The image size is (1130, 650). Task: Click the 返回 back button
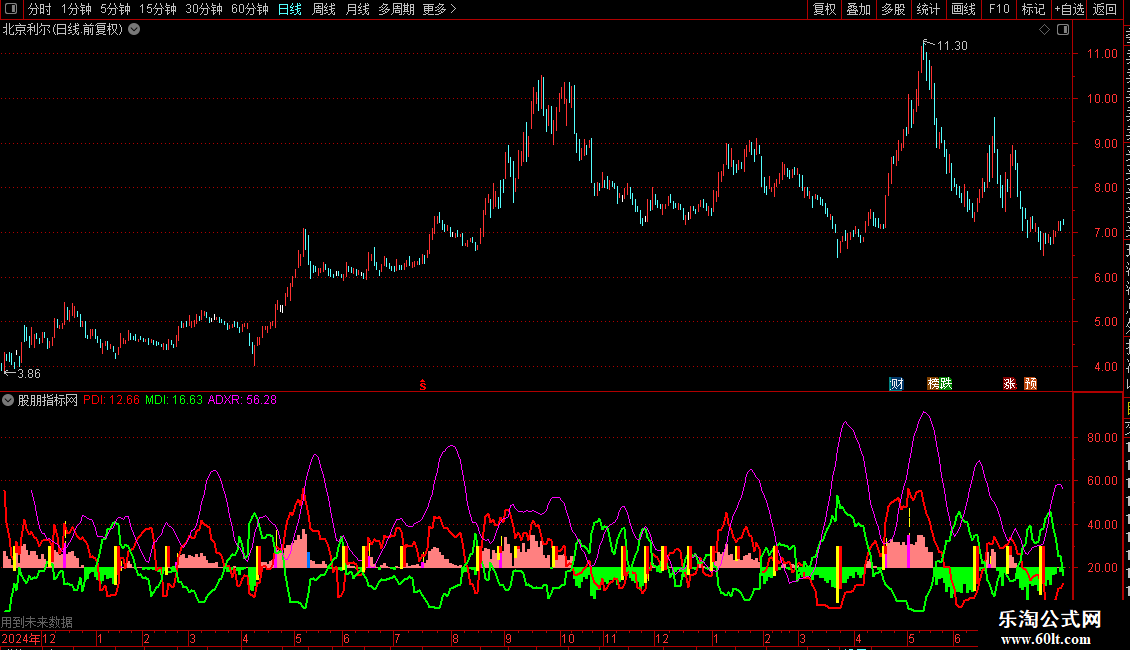[x=1104, y=9]
